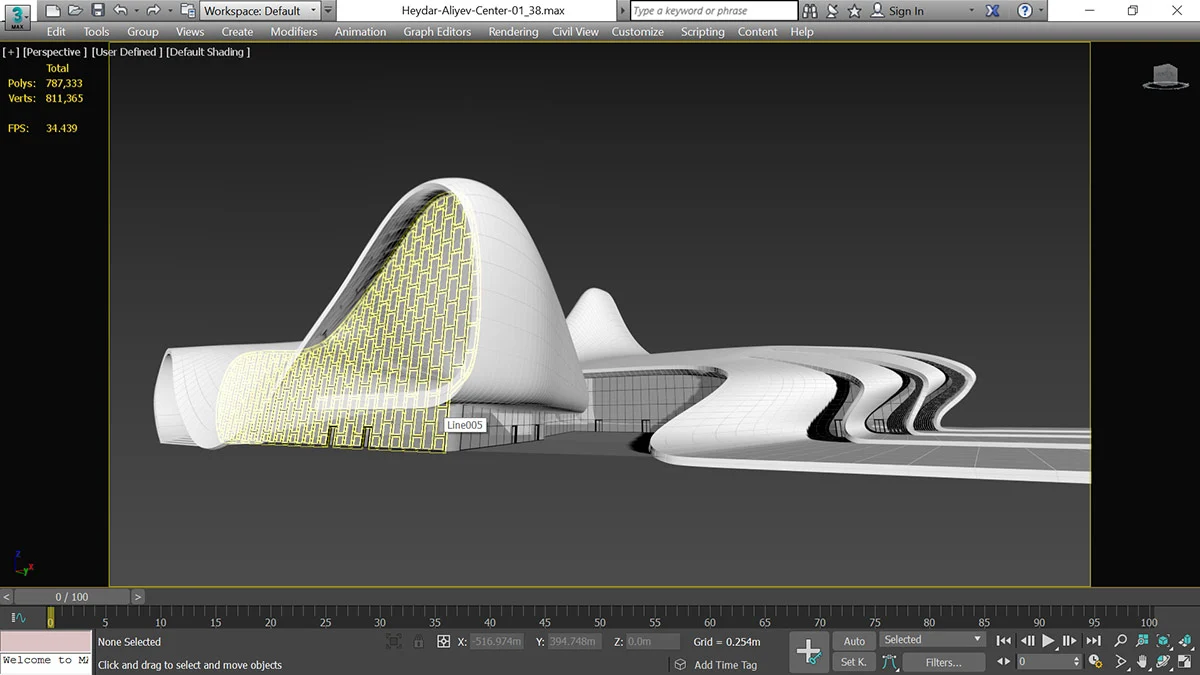Open the 3ds Max application menu
This screenshot has width=1200, height=675.
pos(17,16)
